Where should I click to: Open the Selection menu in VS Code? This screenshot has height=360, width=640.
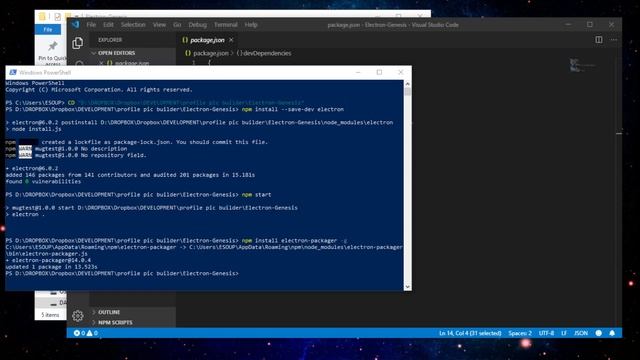(133, 24)
